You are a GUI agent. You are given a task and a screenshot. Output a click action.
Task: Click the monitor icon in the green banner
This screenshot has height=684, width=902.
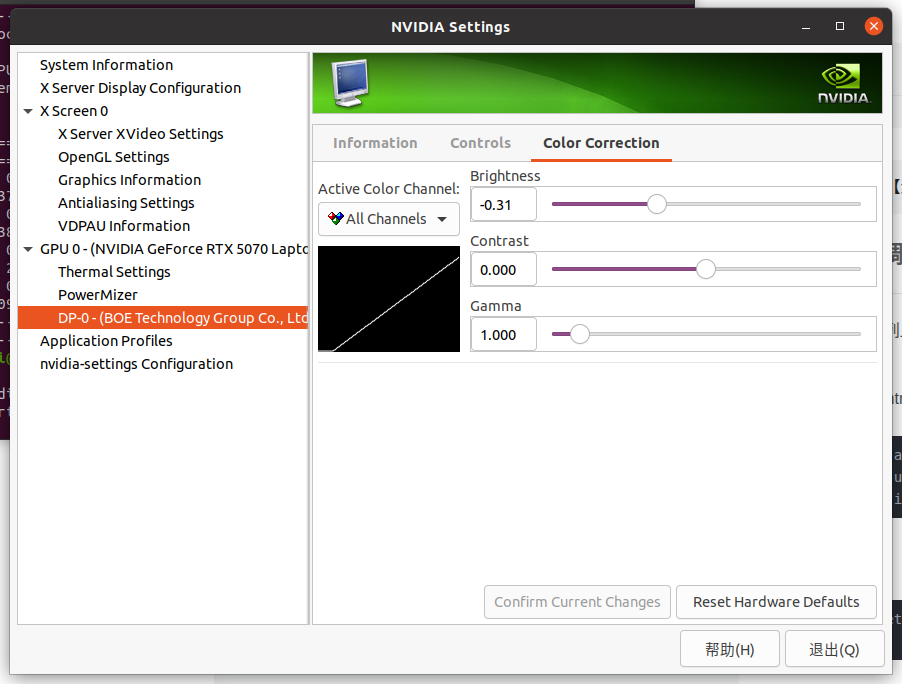point(350,83)
